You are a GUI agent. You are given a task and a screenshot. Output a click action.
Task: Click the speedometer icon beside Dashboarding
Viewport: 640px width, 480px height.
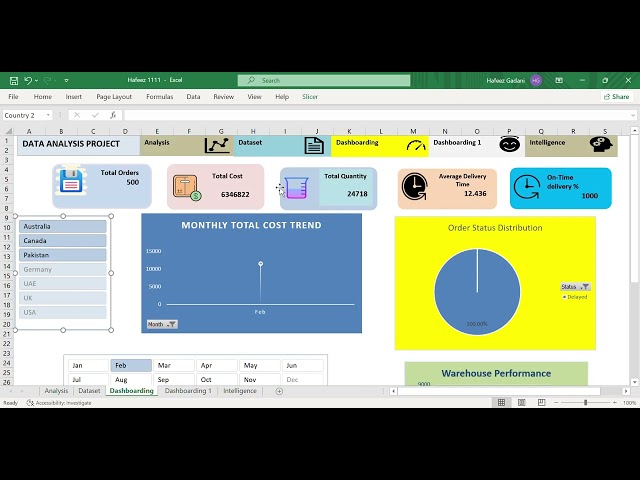(416, 146)
